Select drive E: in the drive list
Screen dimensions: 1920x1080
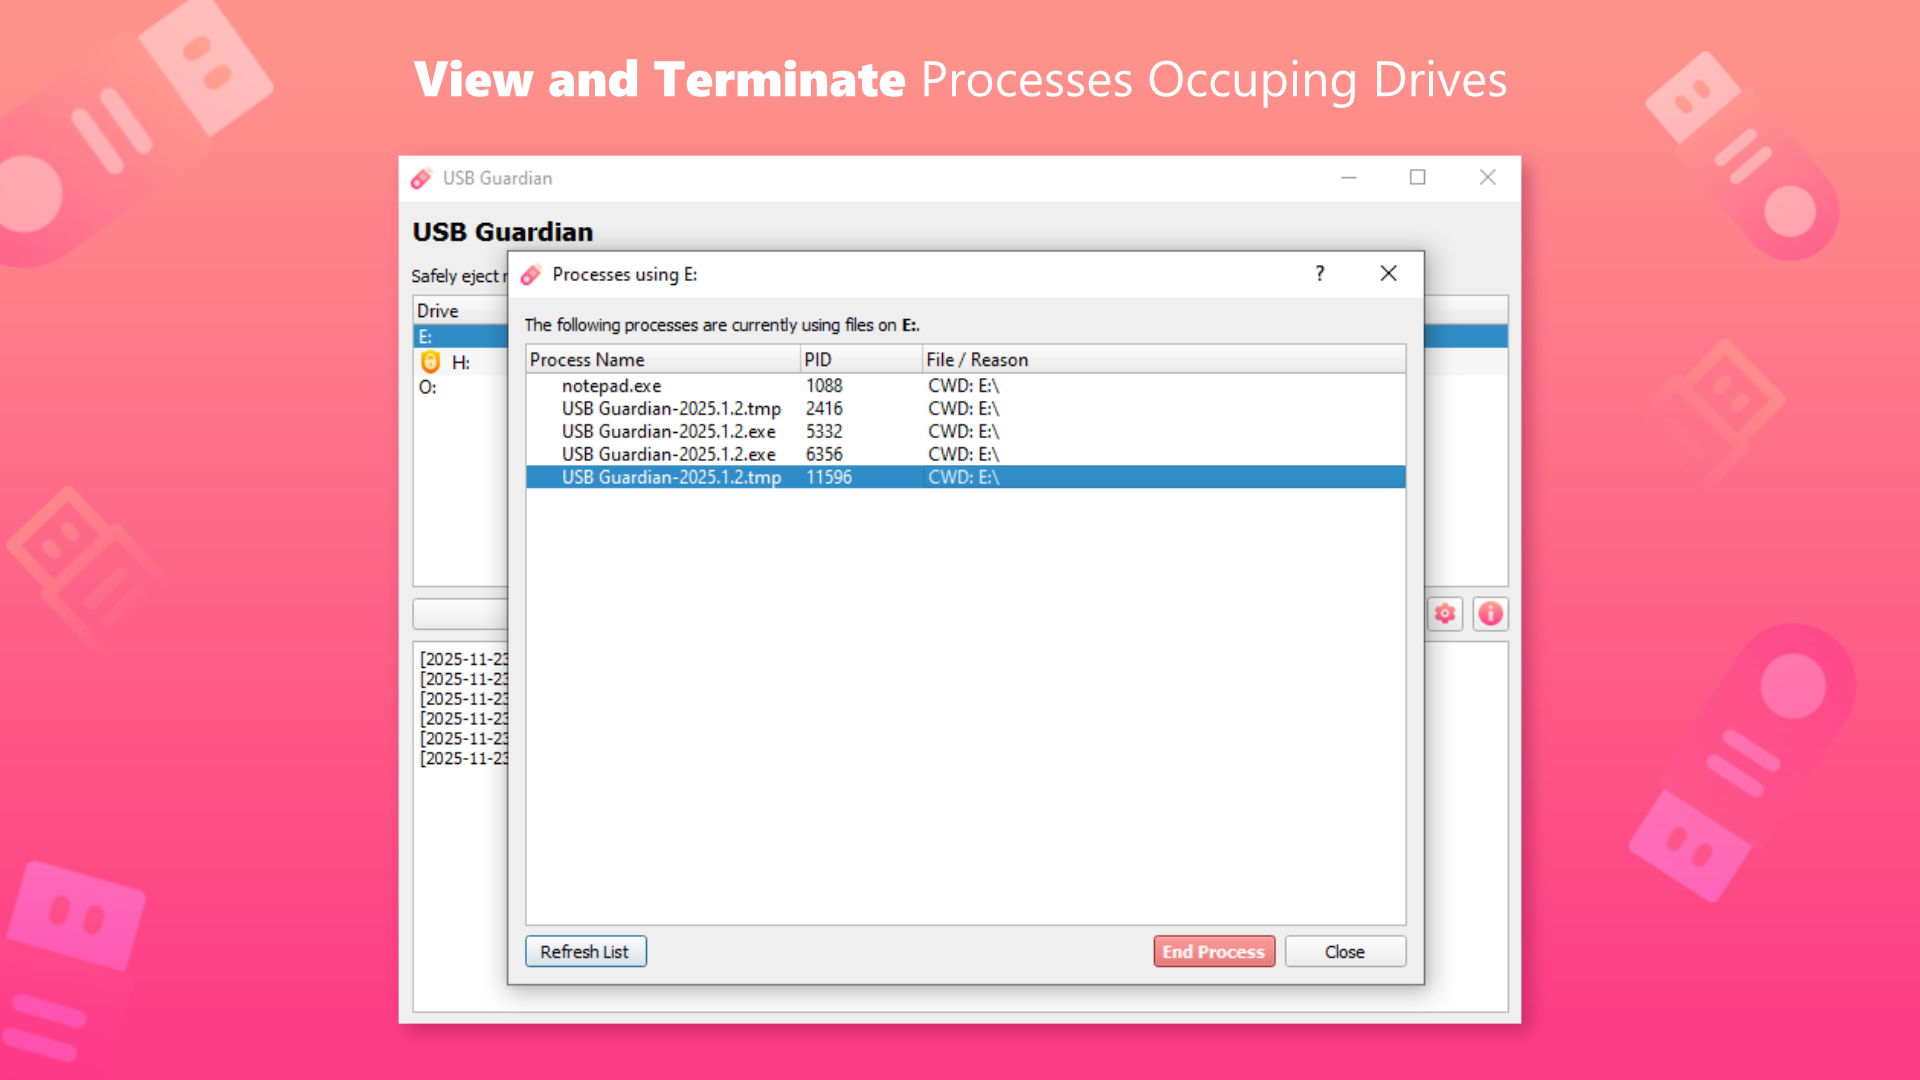[x=440, y=336]
